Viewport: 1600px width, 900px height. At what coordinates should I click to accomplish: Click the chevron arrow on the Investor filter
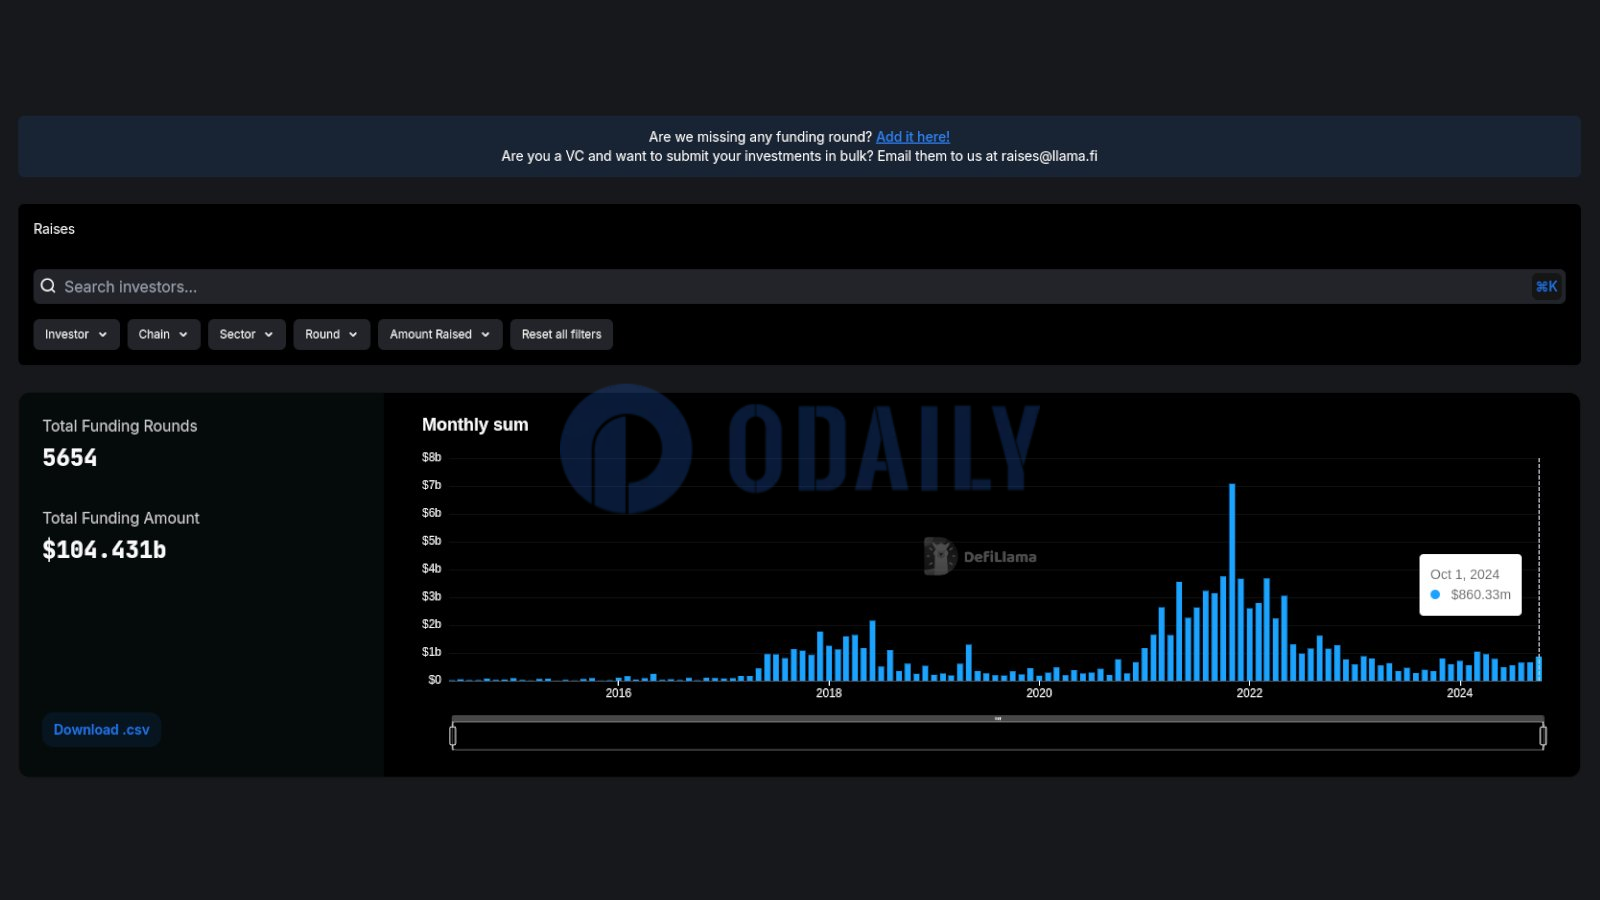(x=103, y=335)
